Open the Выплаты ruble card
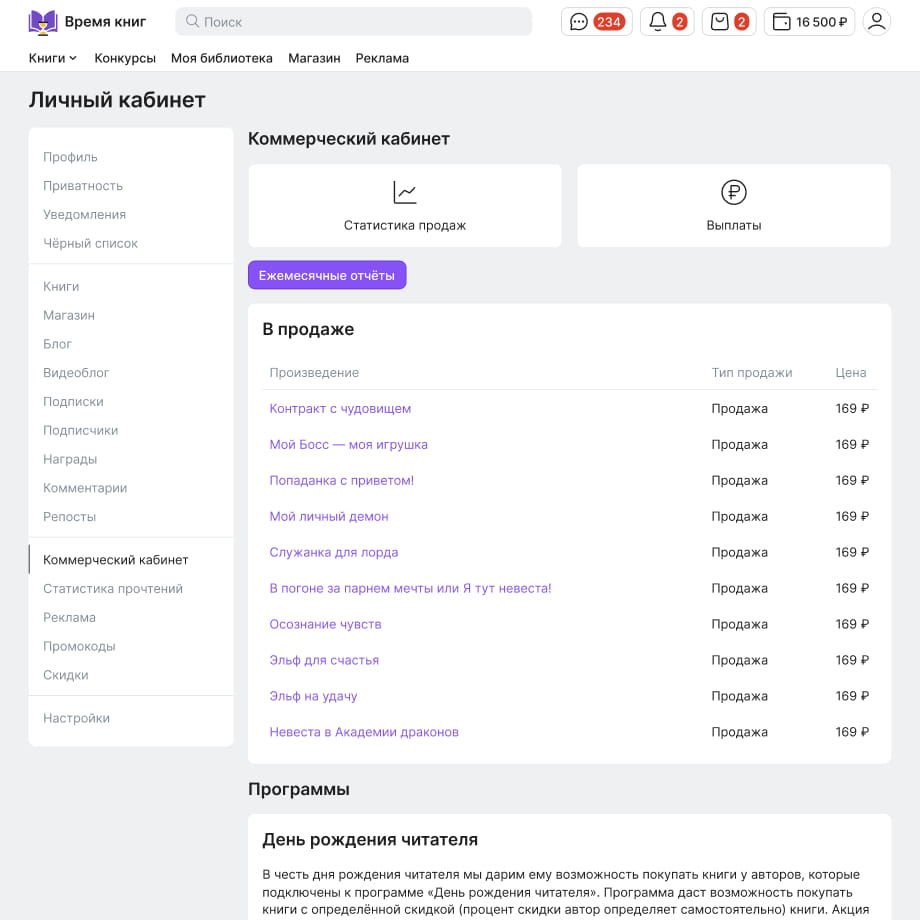Viewport: 920px width, 920px height. (733, 205)
